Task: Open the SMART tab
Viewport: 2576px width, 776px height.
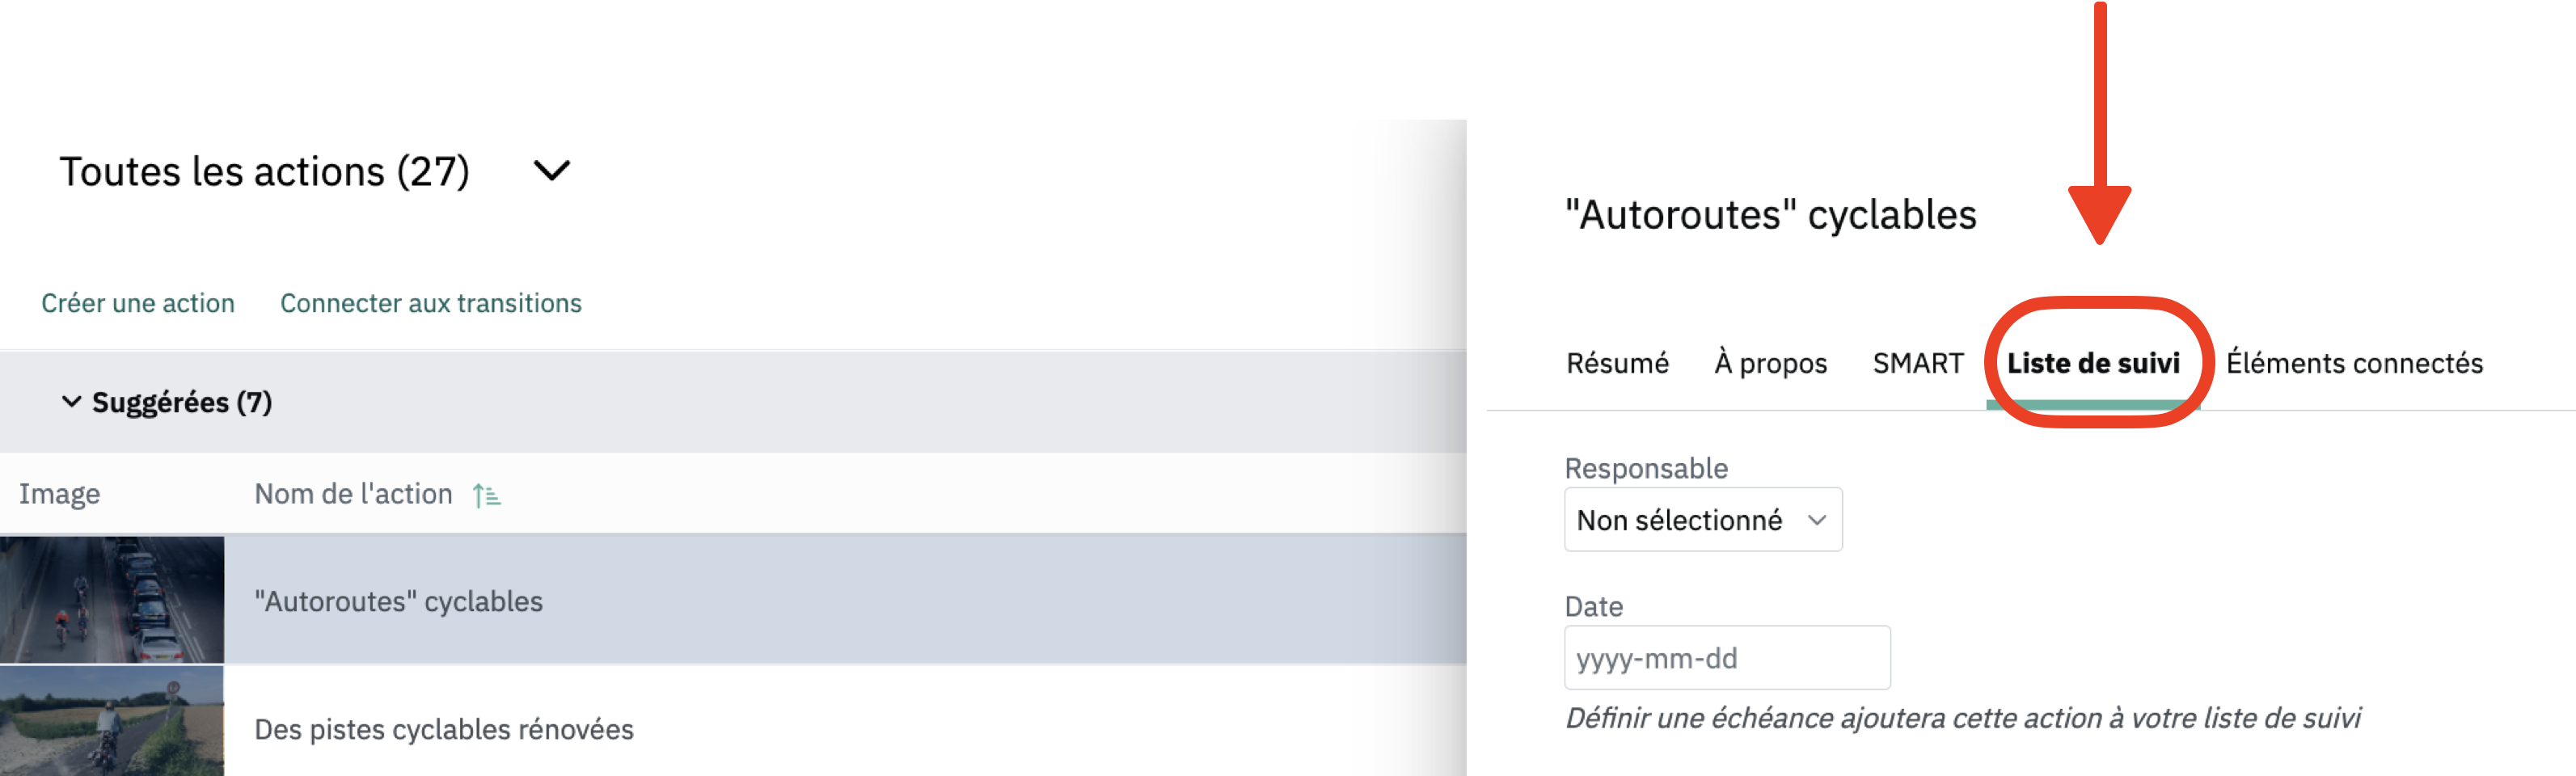Action: point(1918,363)
